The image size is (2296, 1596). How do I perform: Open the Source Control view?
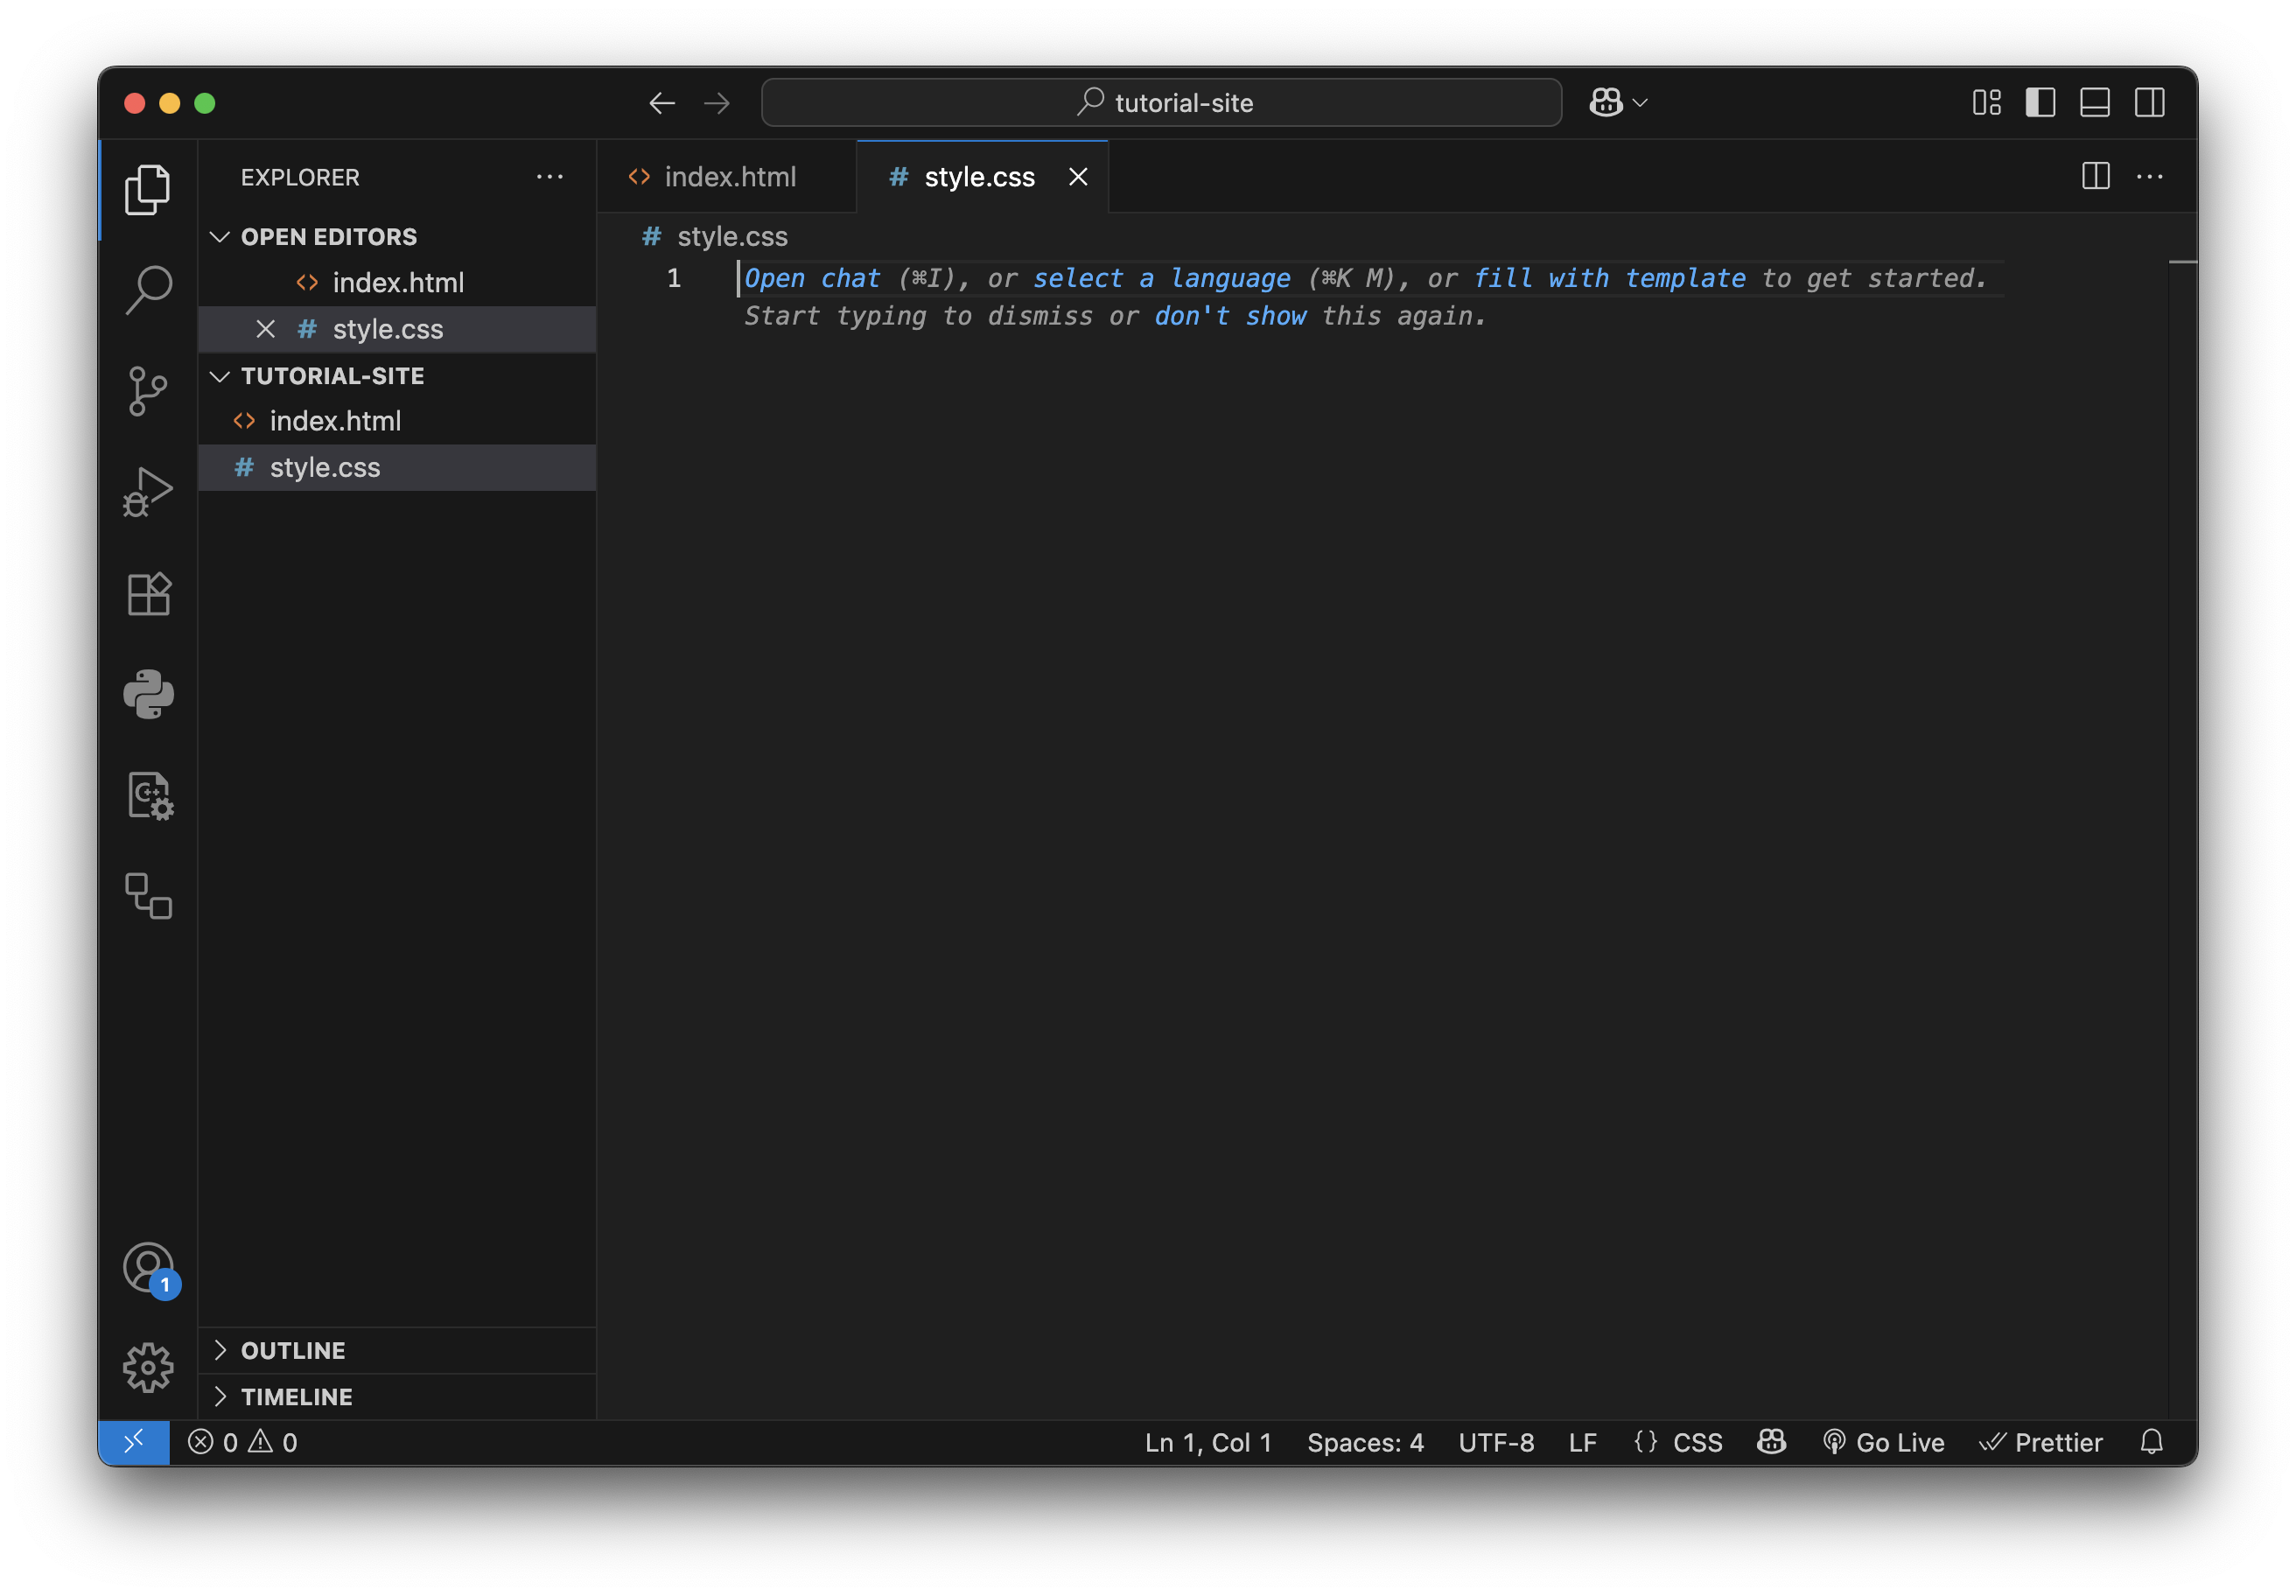(148, 391)
